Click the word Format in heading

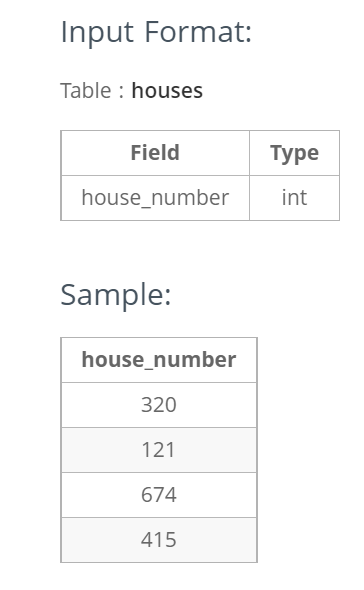[198, 32]
